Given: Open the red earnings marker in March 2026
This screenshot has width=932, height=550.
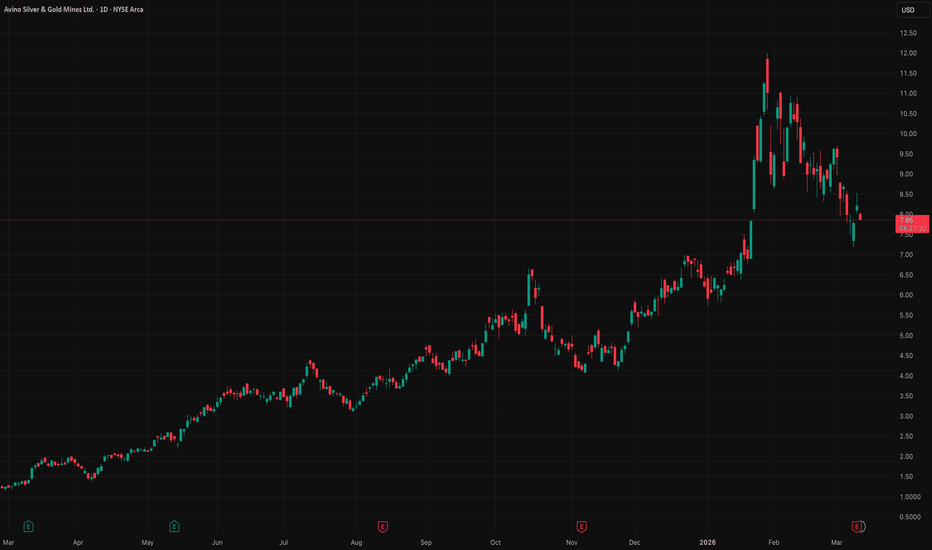Looking at the screenshot, I should (x=857, y=526).
